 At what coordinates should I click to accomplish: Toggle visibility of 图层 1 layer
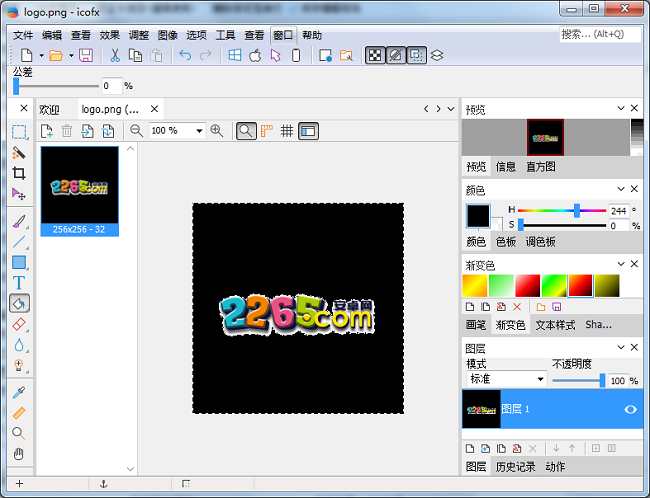[x=630, y=409]
